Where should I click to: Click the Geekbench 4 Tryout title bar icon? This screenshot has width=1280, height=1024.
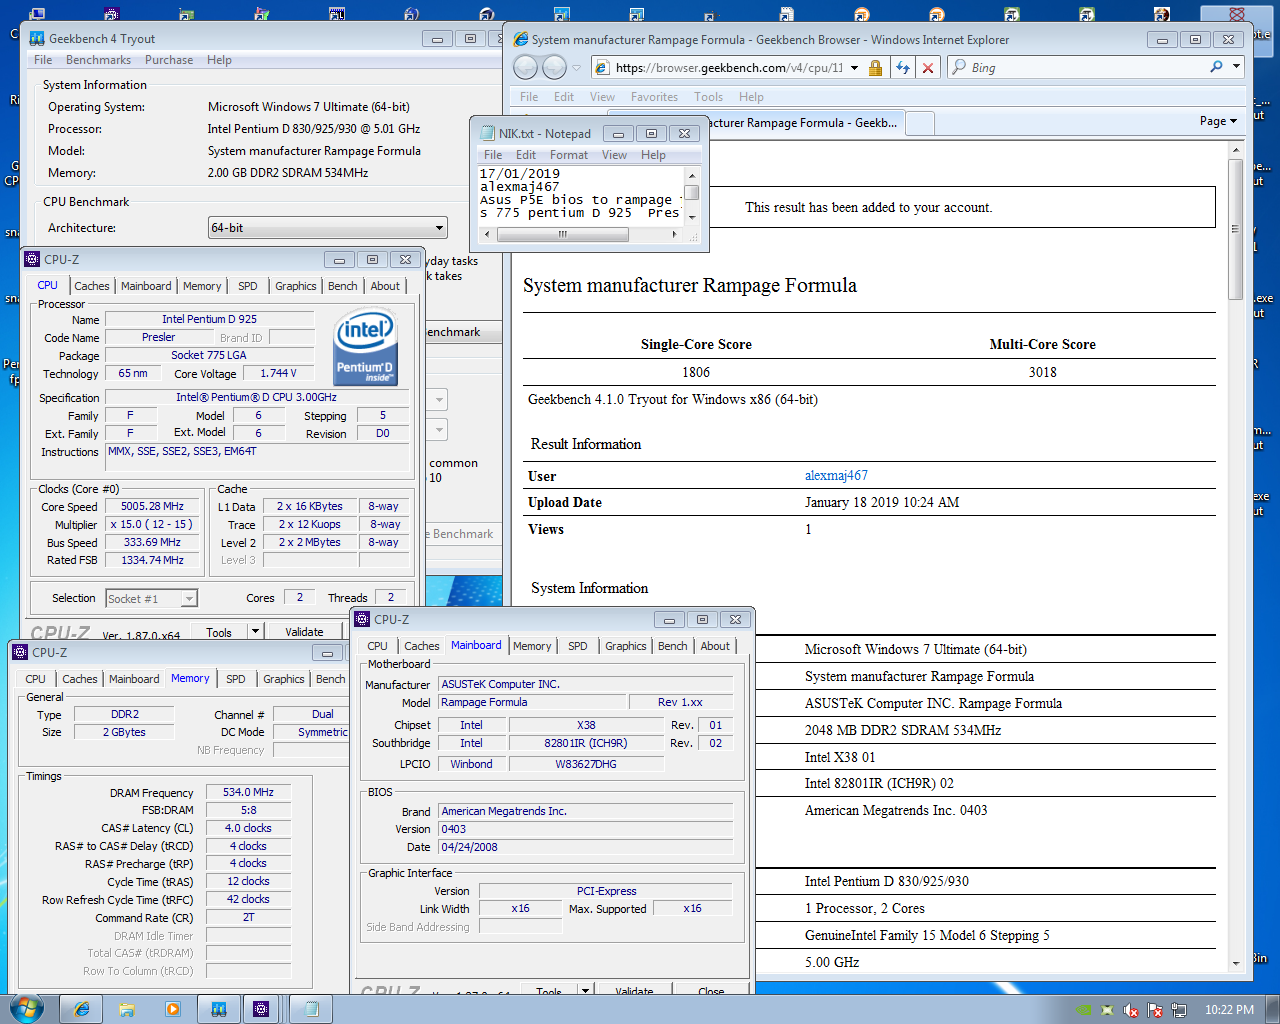click(37, 39)
